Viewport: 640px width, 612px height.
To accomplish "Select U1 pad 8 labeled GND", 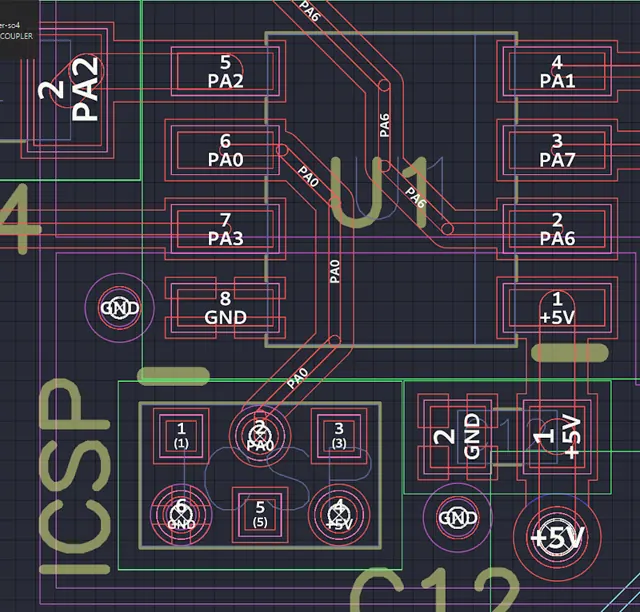I will [x=225, y=308].
